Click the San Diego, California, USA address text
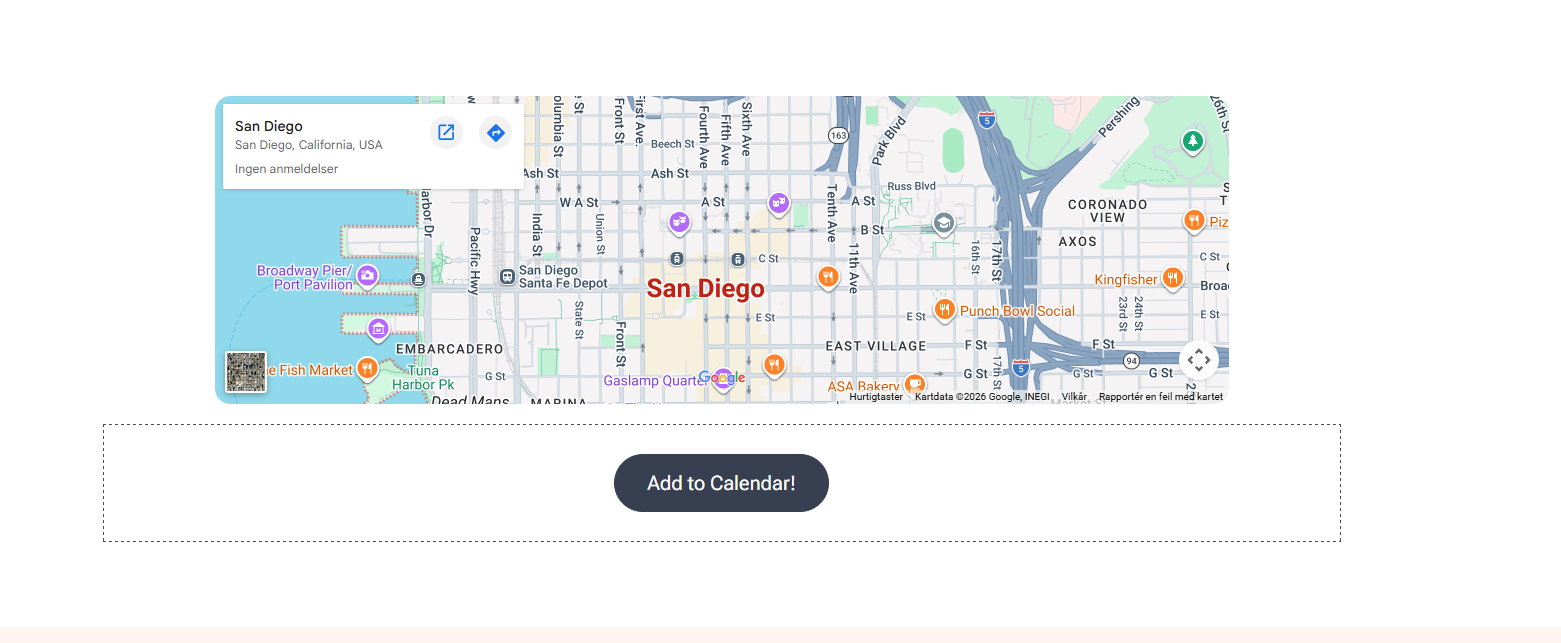The width and height of the screenshot is (1561, 643). tap(309, 145)
